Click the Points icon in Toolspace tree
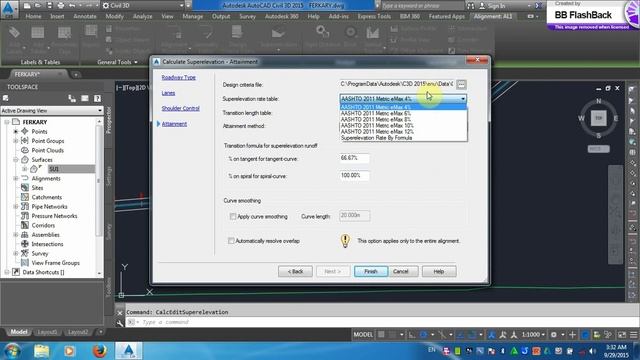The image size is (640, 360). [x=25, y=131]
